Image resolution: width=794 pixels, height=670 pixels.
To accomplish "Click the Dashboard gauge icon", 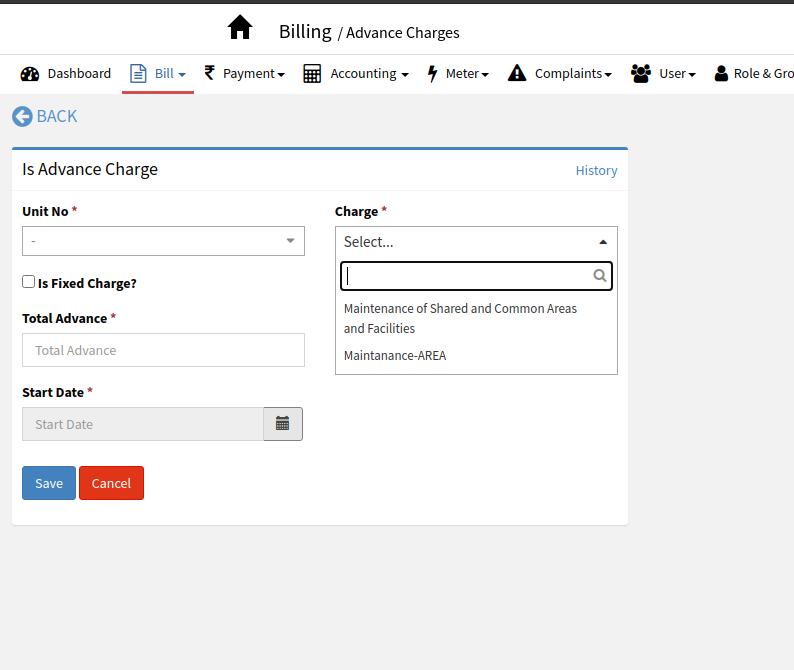I will (30, 74).
